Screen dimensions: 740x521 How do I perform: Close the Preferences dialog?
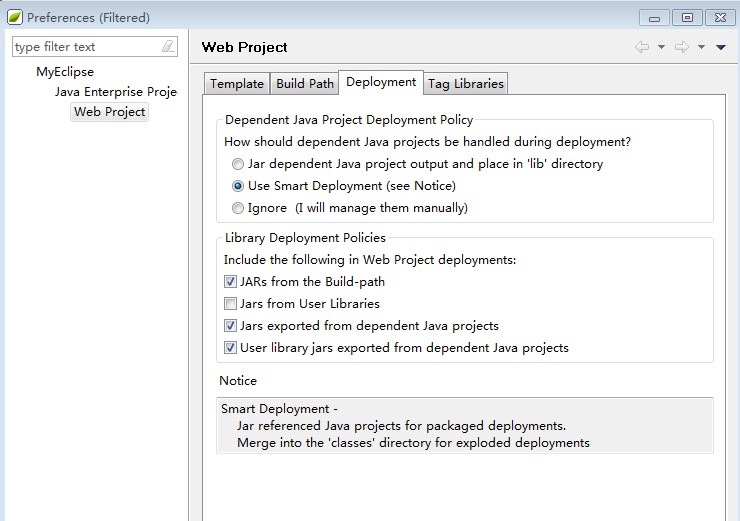pos(720,18)
